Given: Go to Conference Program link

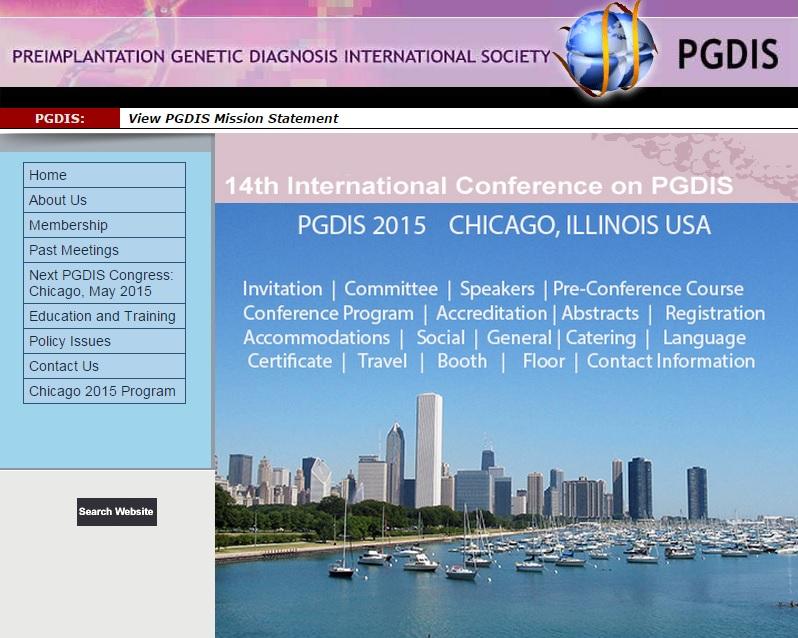Looking at the screenshot, I should pos(328,313).
